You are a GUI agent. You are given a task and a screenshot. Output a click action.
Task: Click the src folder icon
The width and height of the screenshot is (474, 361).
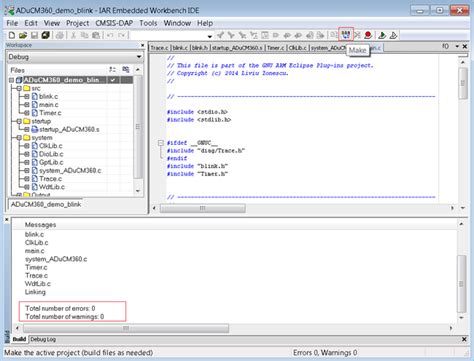[x=27, y=88]
